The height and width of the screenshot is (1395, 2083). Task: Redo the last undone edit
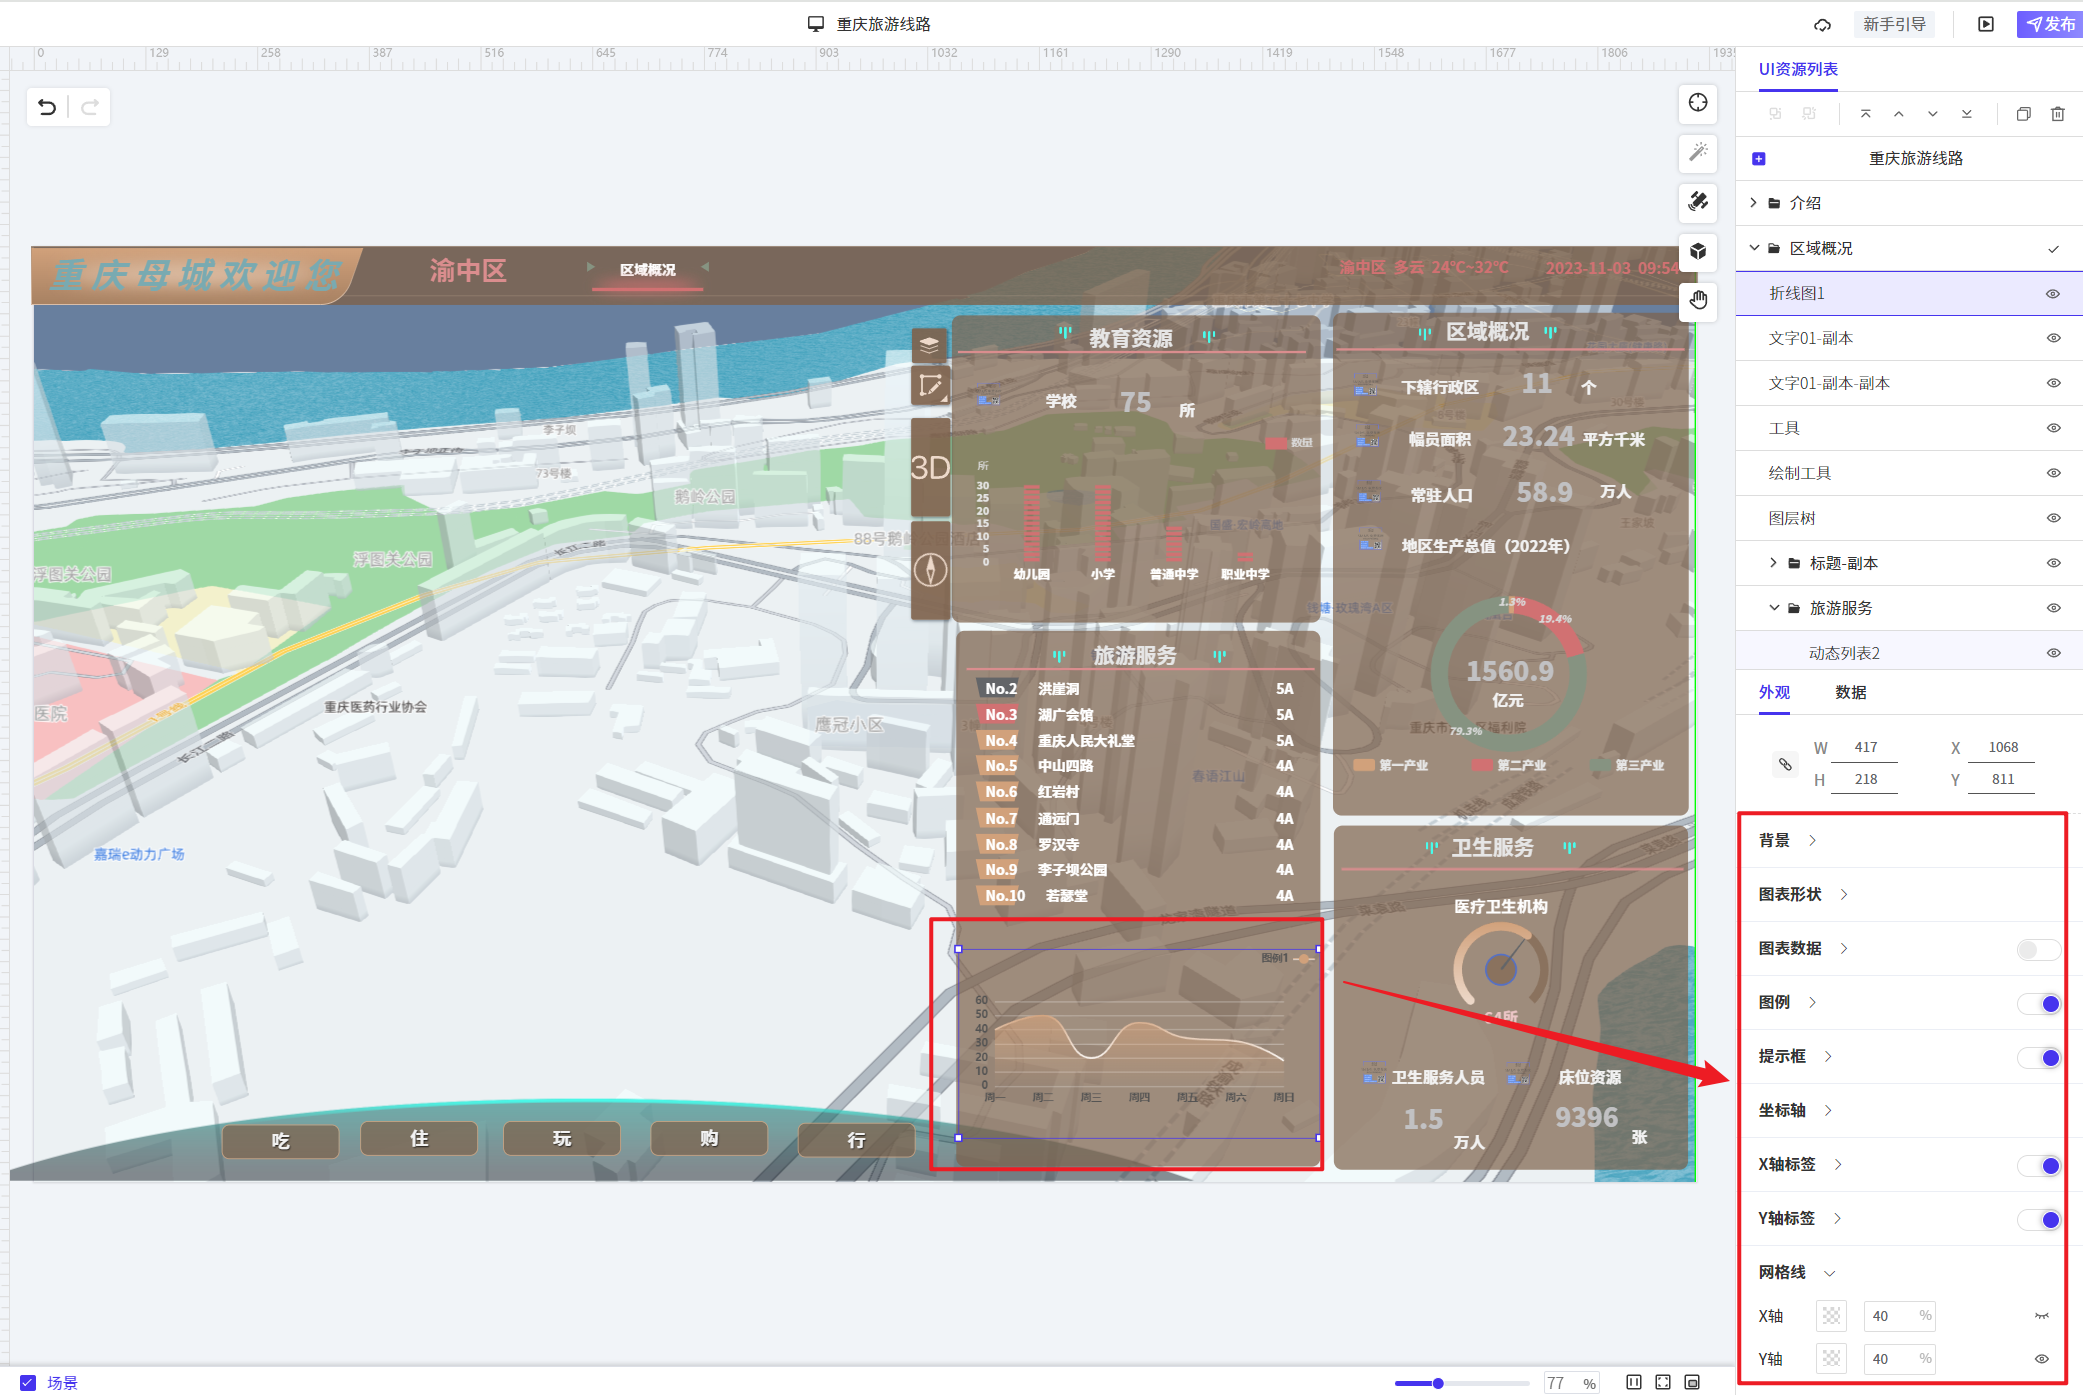coord(90,107)
